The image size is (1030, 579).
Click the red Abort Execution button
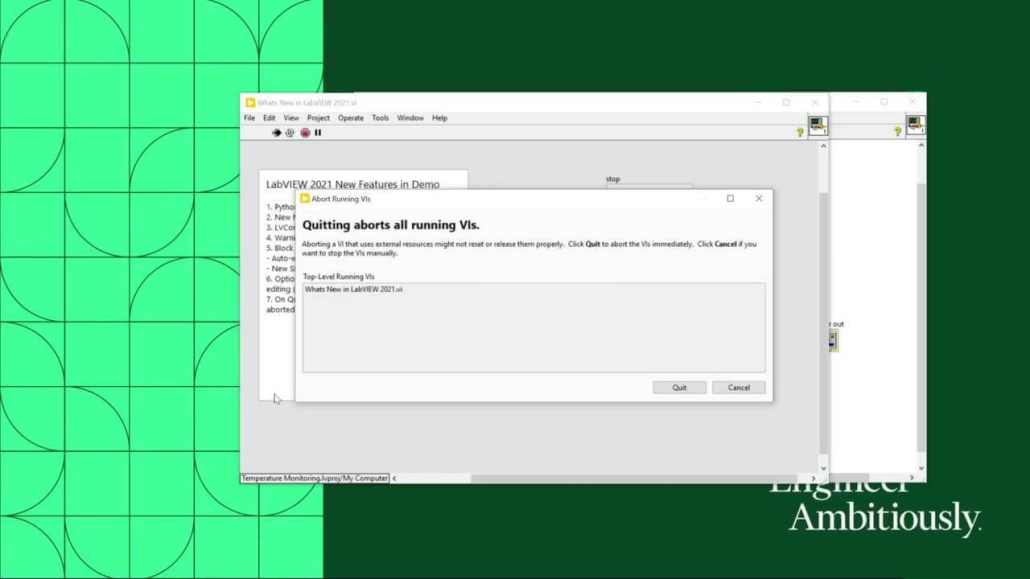pyautogui.click(x=305, y=133)
